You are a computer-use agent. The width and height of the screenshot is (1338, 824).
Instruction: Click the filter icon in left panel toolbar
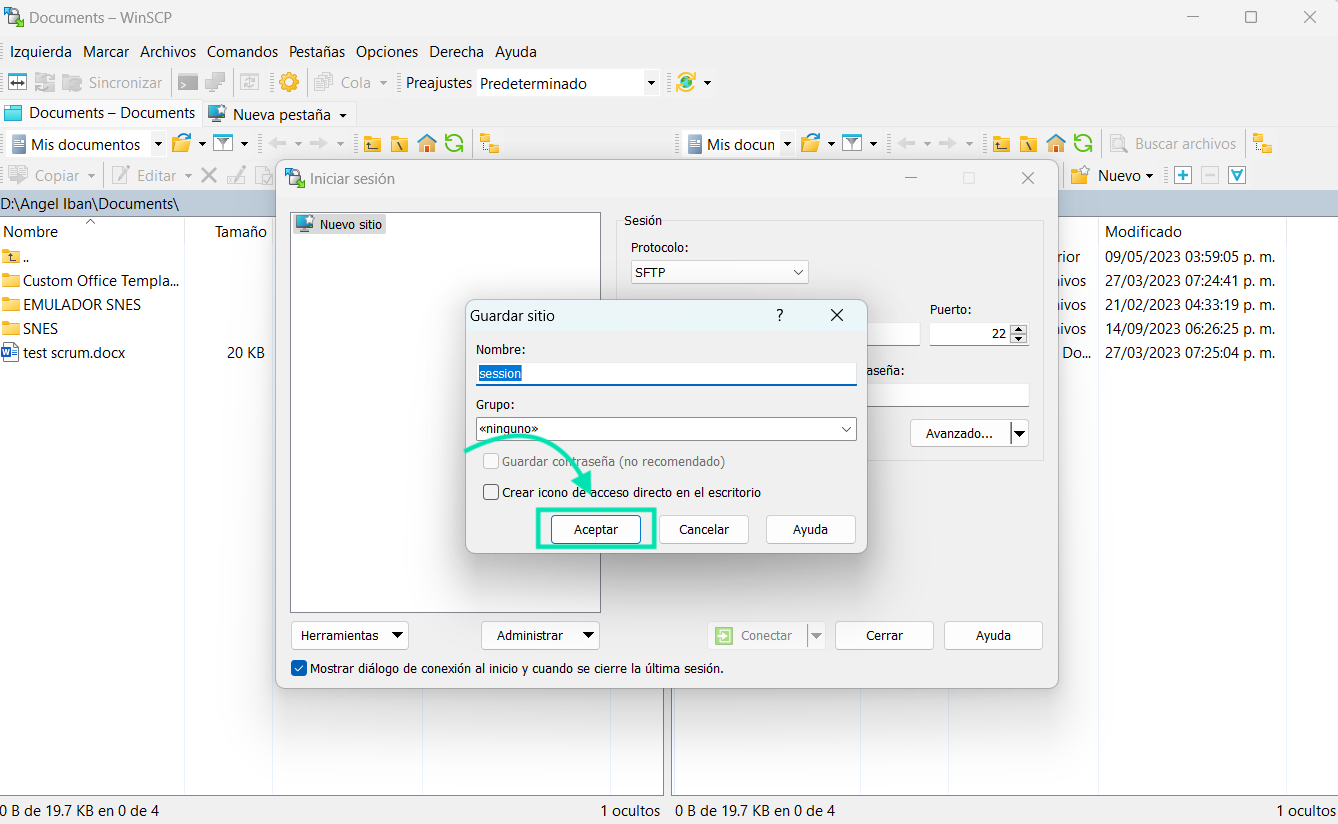(223, 144)
